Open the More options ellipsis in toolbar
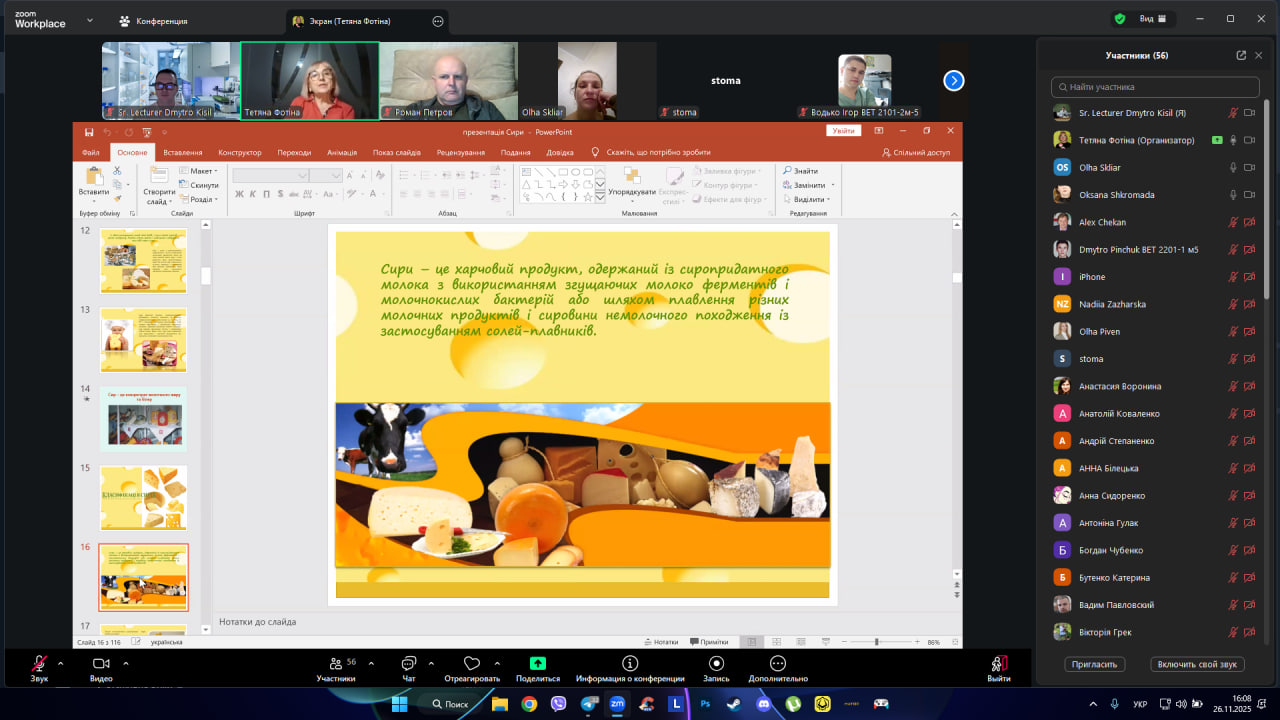Screen dimensions: 1280x720 coord(777,663)
